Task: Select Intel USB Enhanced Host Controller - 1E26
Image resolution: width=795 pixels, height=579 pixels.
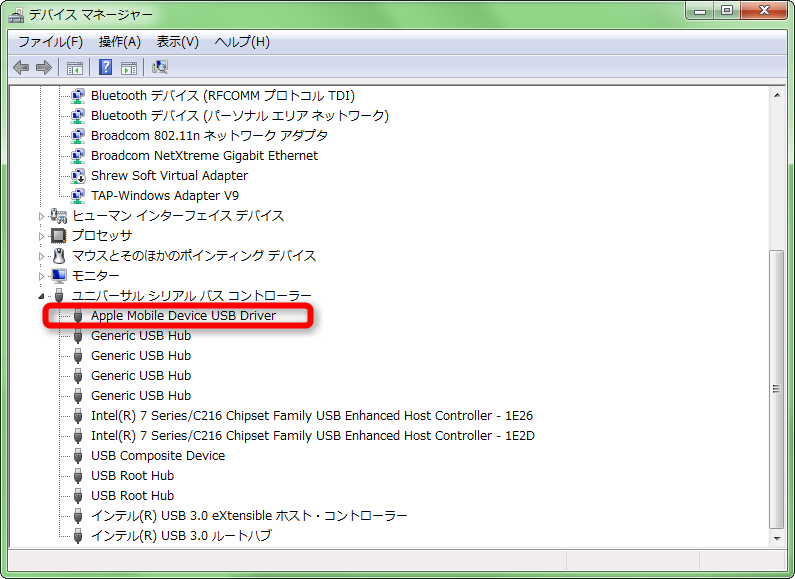Action: point(312,416)
